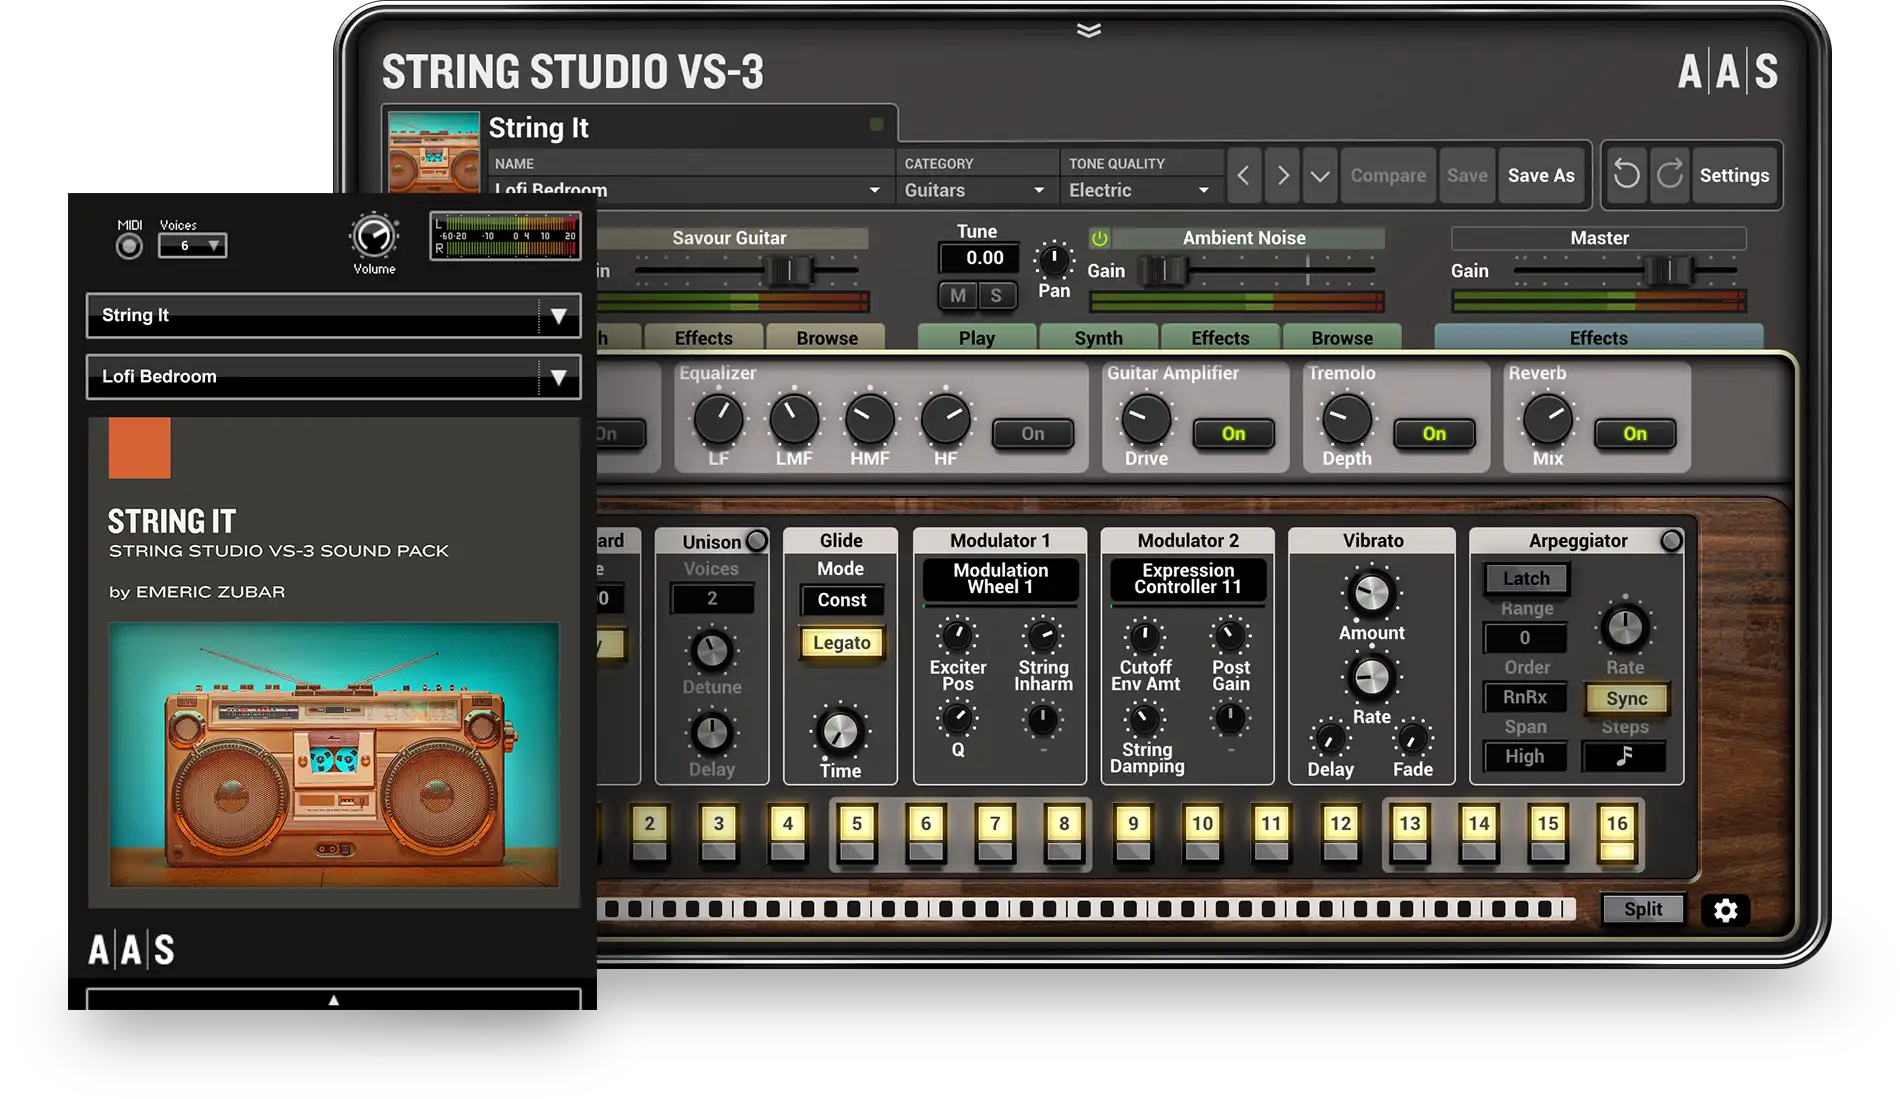The image size is (1900, 1099).
Task: Toggle the Reverb On button
Action: pos(1635,434)
